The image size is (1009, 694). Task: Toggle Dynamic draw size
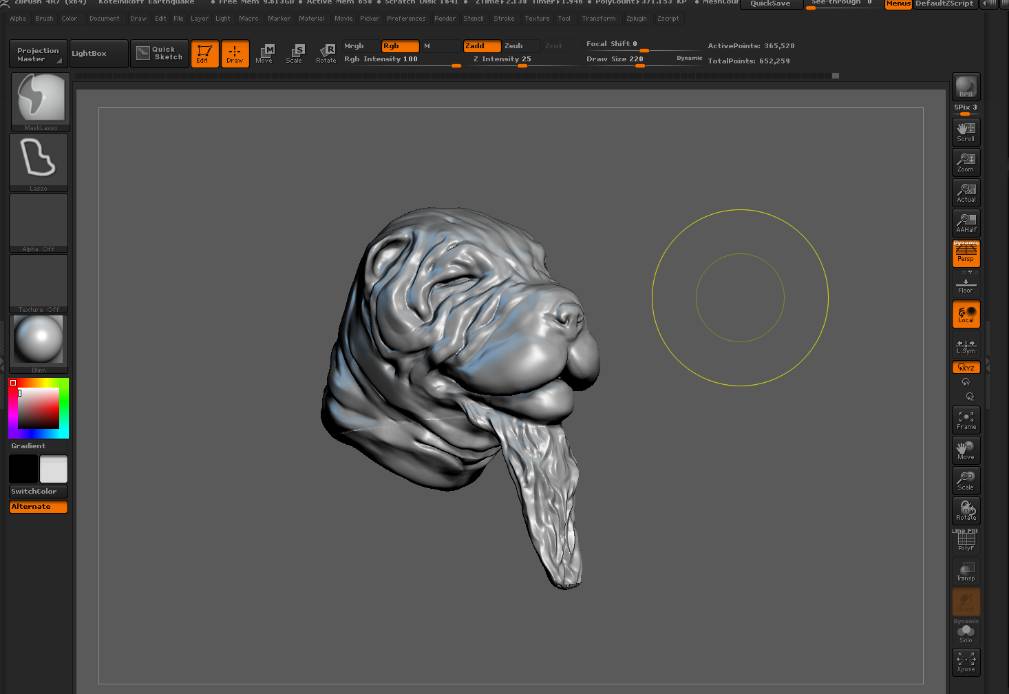coord(689,59)
